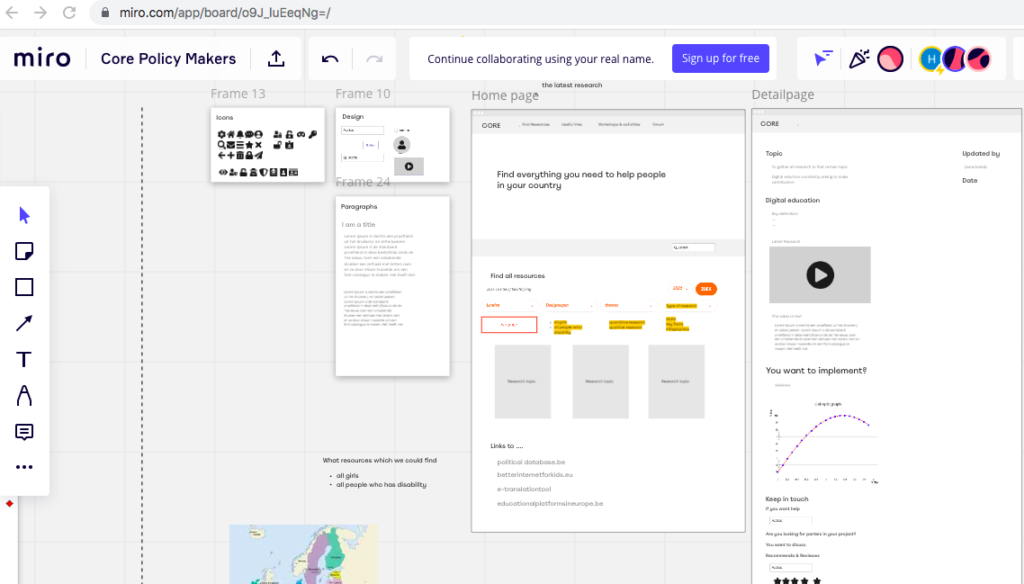Screen dimensions: 1024x584
Task: Choose the Pen drawing tool
Action: click(25, 396)
